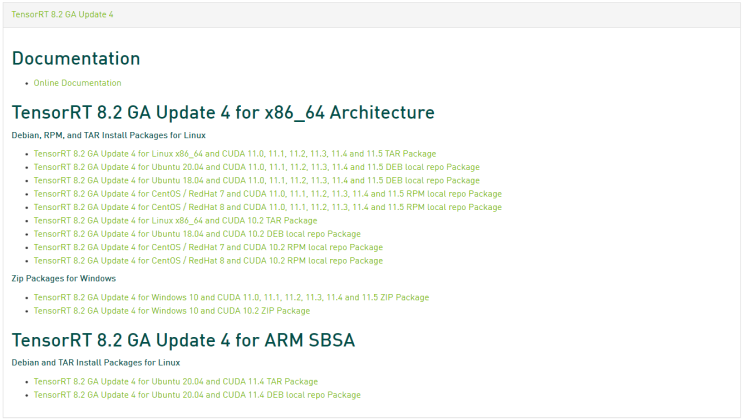The height and width of the screenshot is (420, 743).
Task: Click the ARM SBSA section heading
Action: (x=183, y=340)
